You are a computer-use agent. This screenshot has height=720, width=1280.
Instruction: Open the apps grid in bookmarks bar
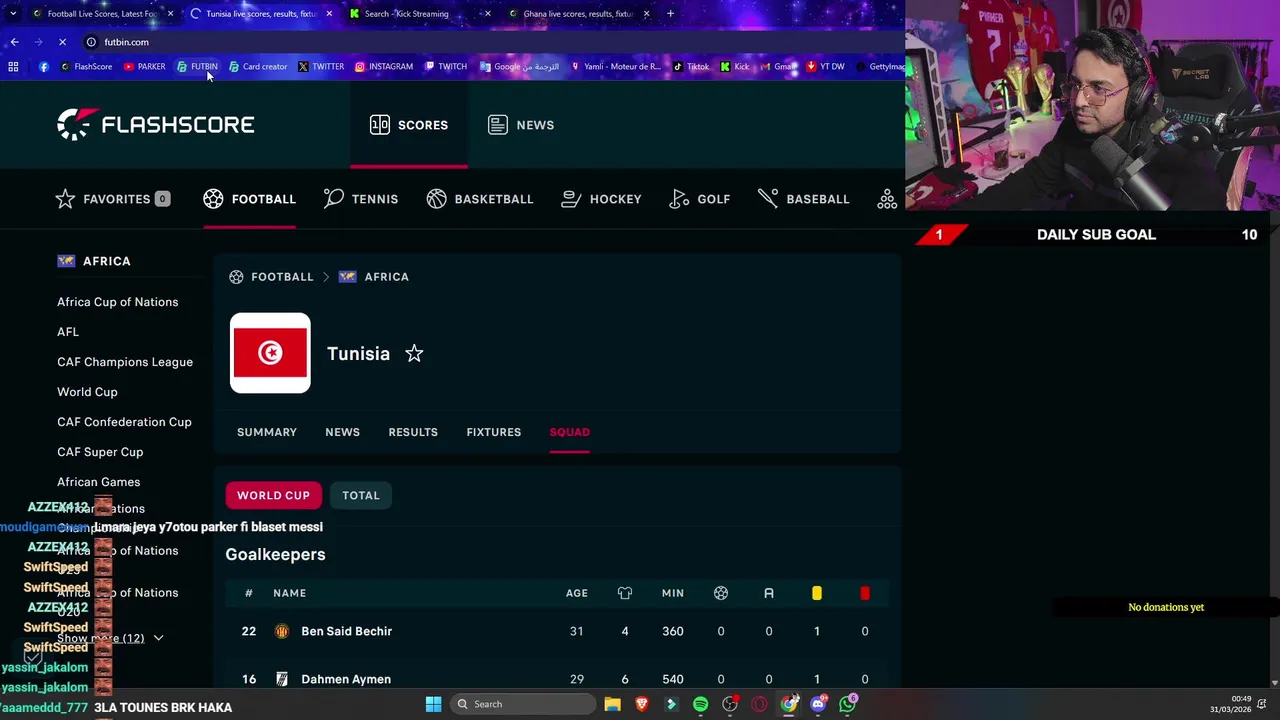pos(13,67)
